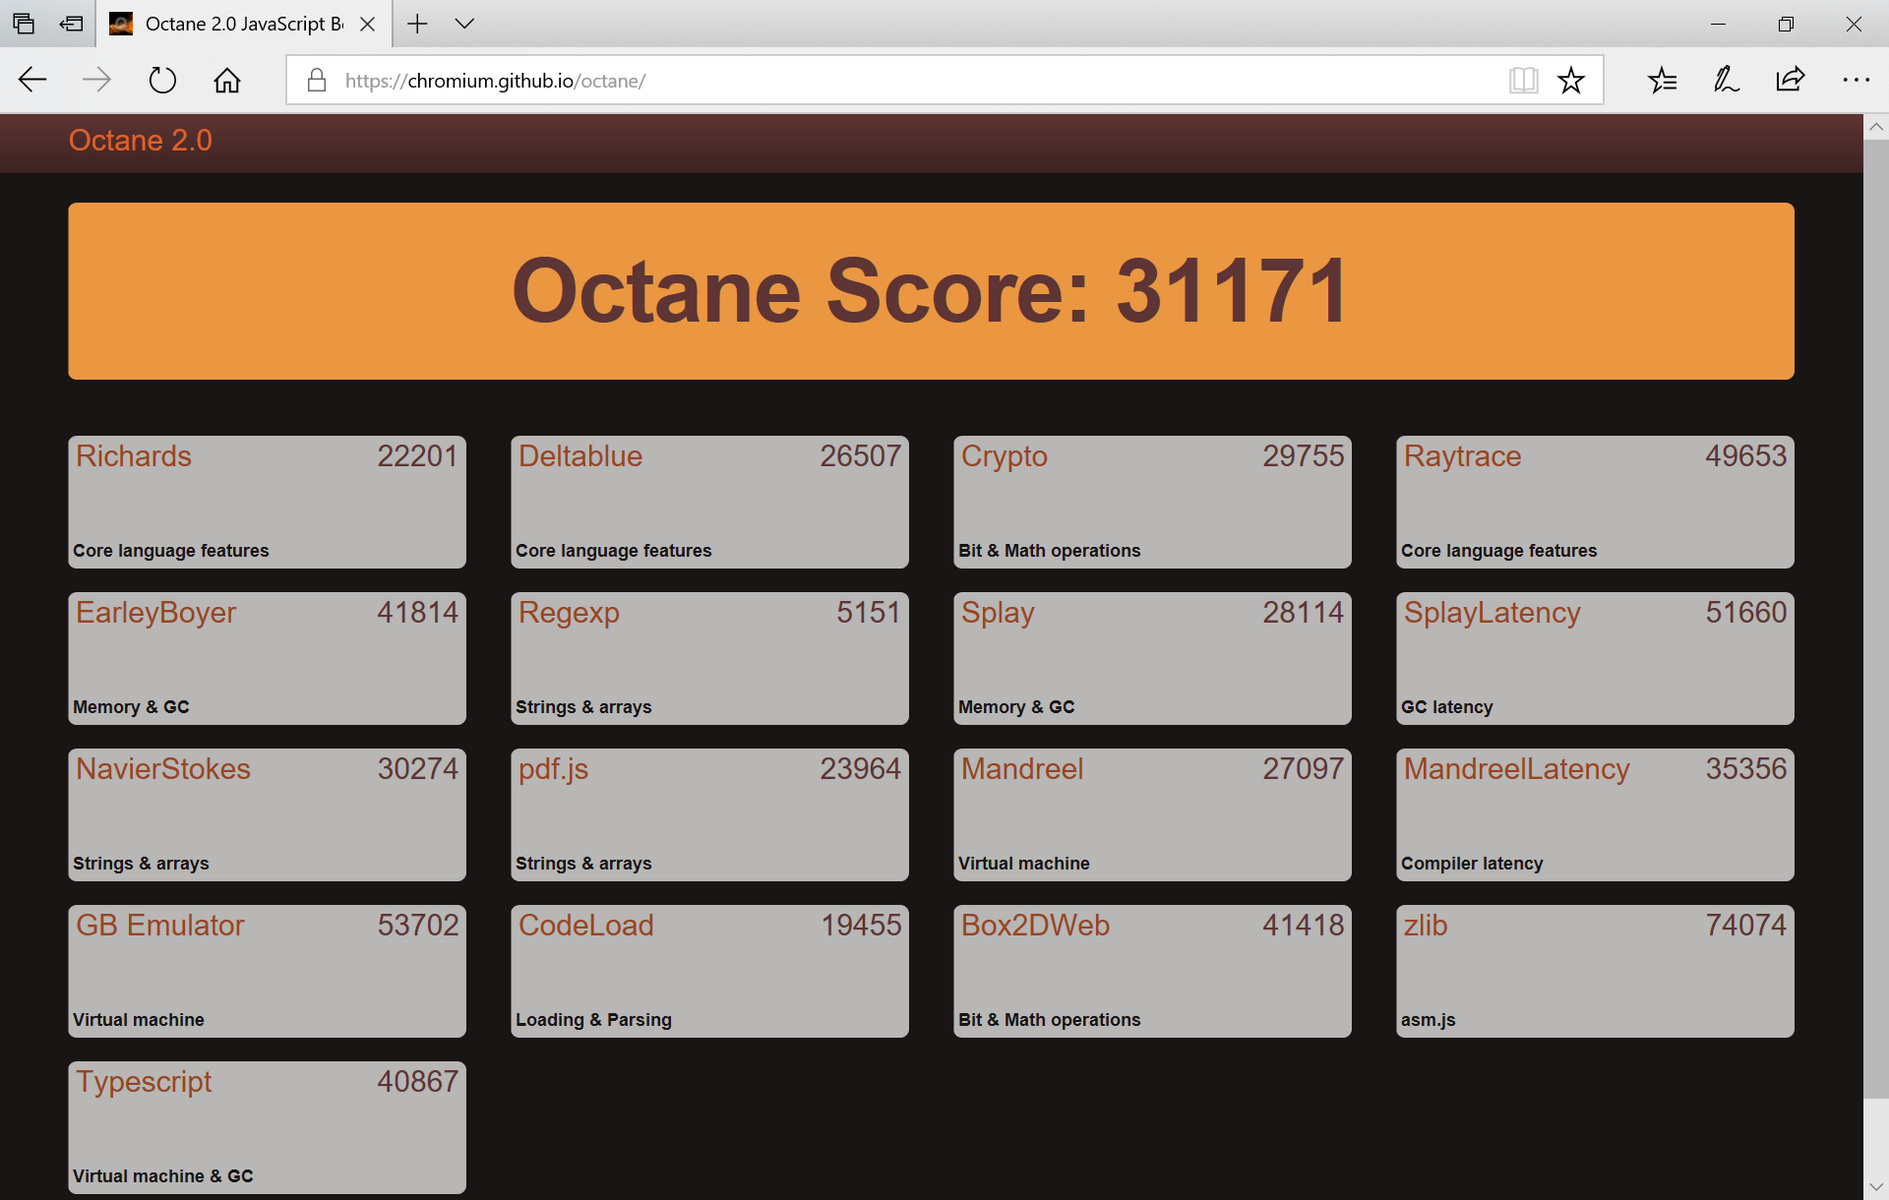Expand tab previews chevron
The width and height of the screenshot is (1889, 1200).
coord(464,23)
